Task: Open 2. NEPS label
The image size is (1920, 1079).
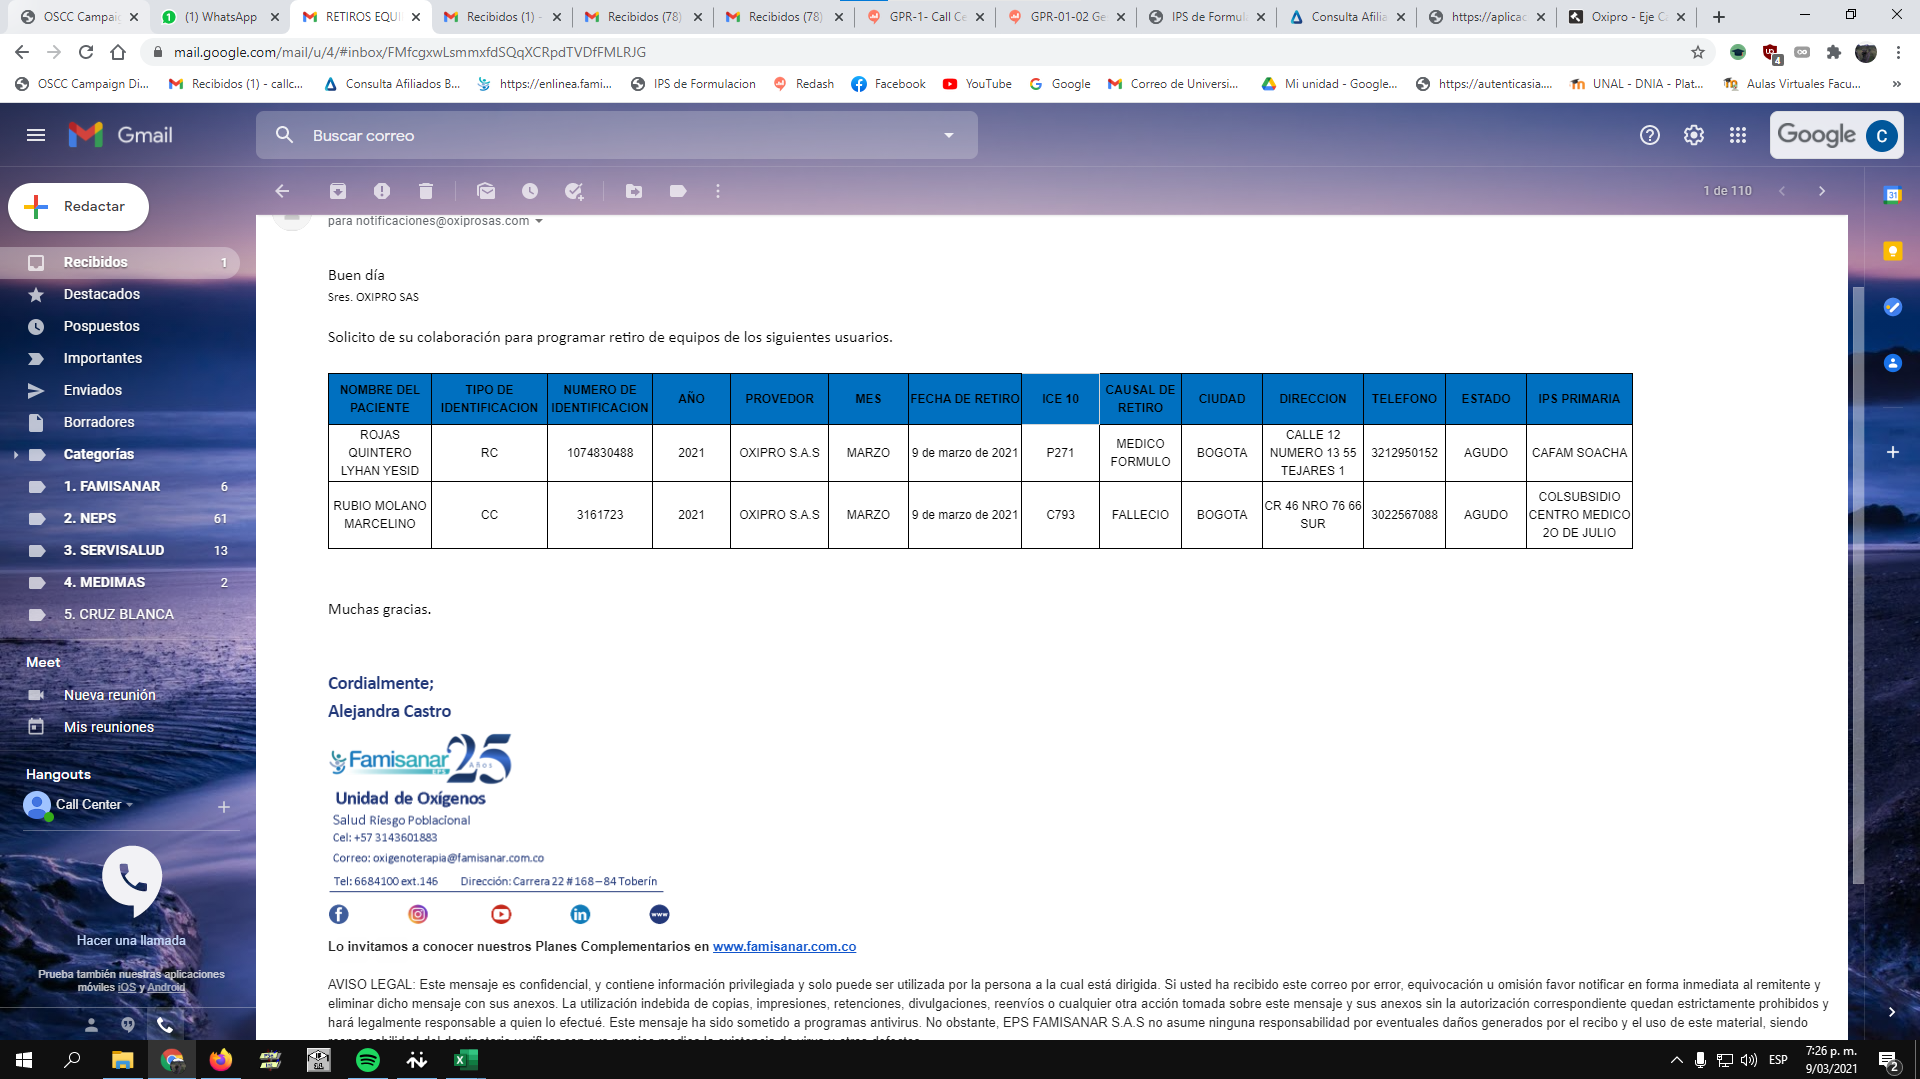Action: [x=120, y=518]
